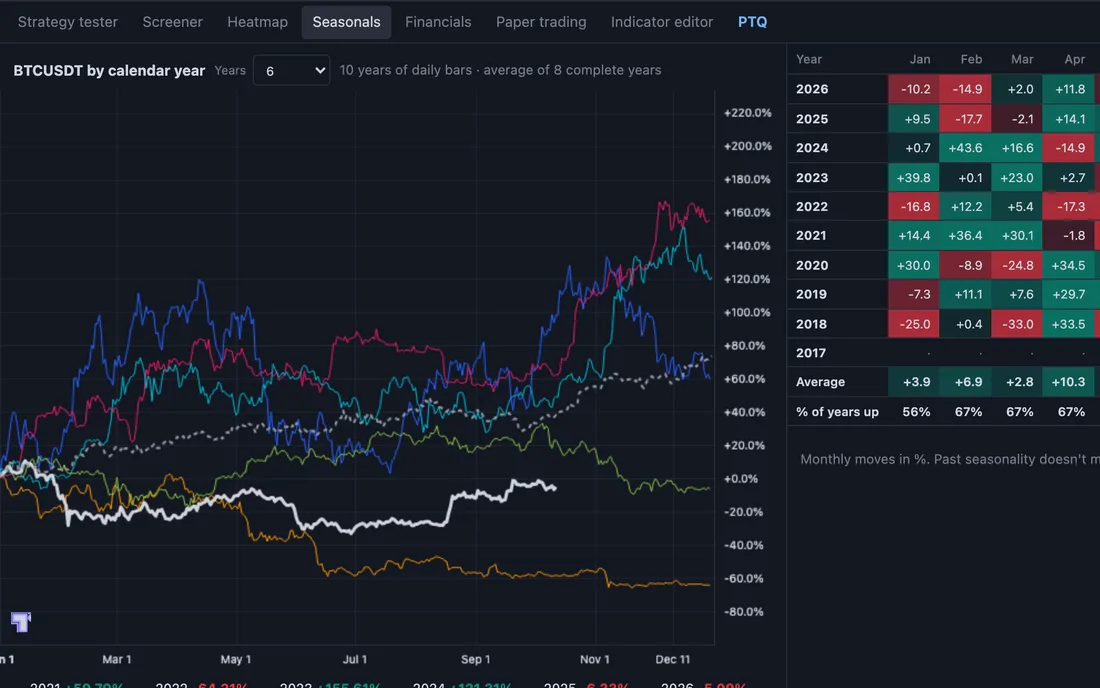Image resolution: width=1100 pixels, height=688 pixels.
Task: Select the 2018 row label
Action: coord(811,324)
